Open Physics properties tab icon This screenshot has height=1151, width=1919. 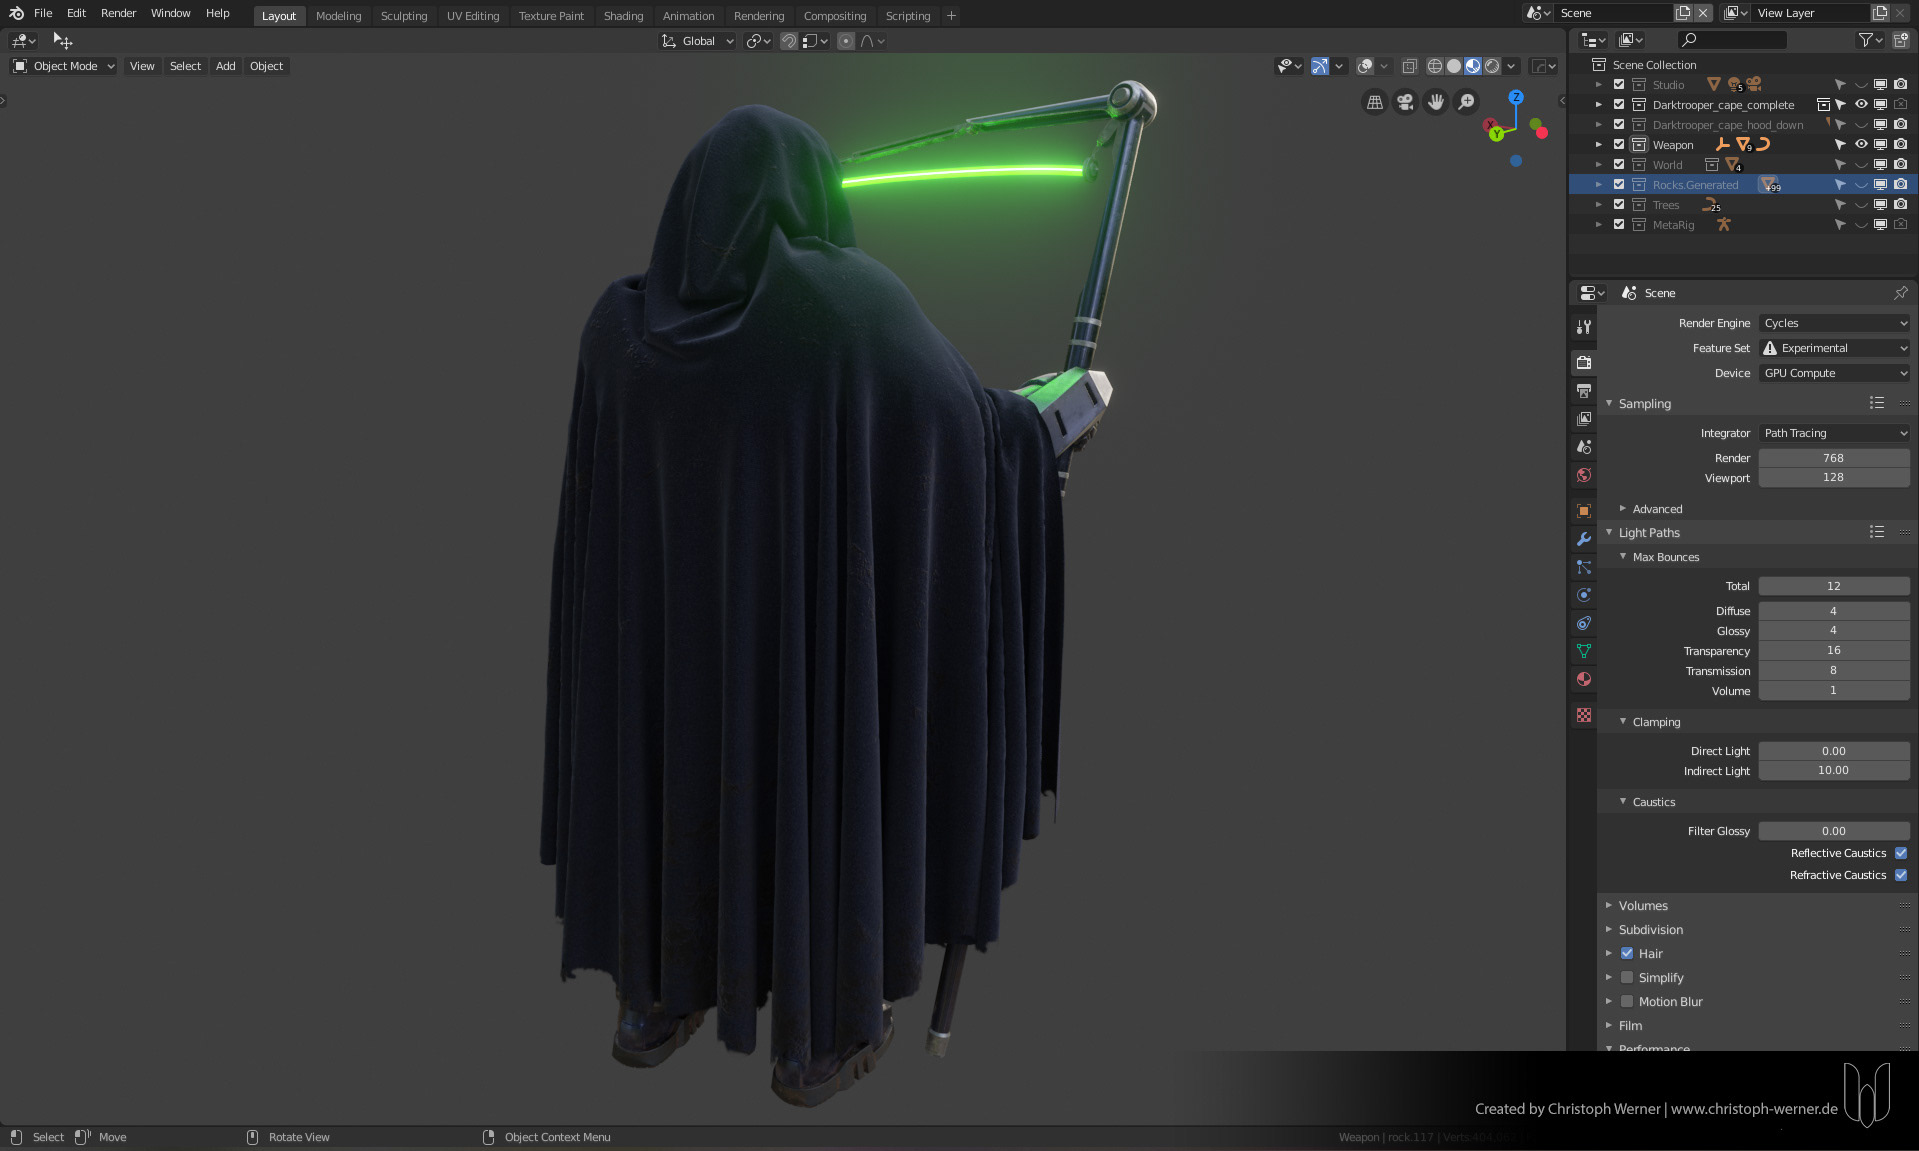(x=1584, y=594)
